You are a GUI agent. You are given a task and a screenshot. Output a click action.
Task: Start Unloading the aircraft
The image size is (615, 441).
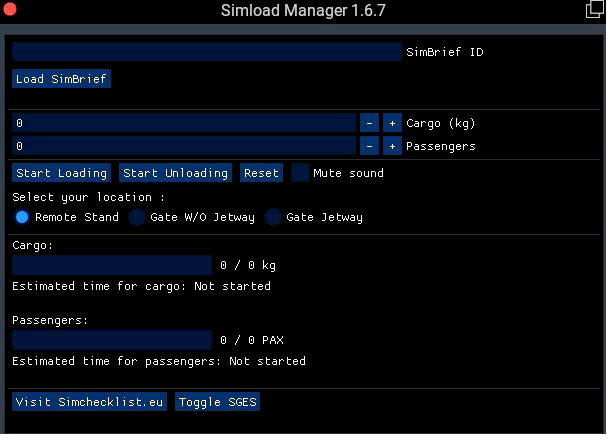[x=175, y=173]
